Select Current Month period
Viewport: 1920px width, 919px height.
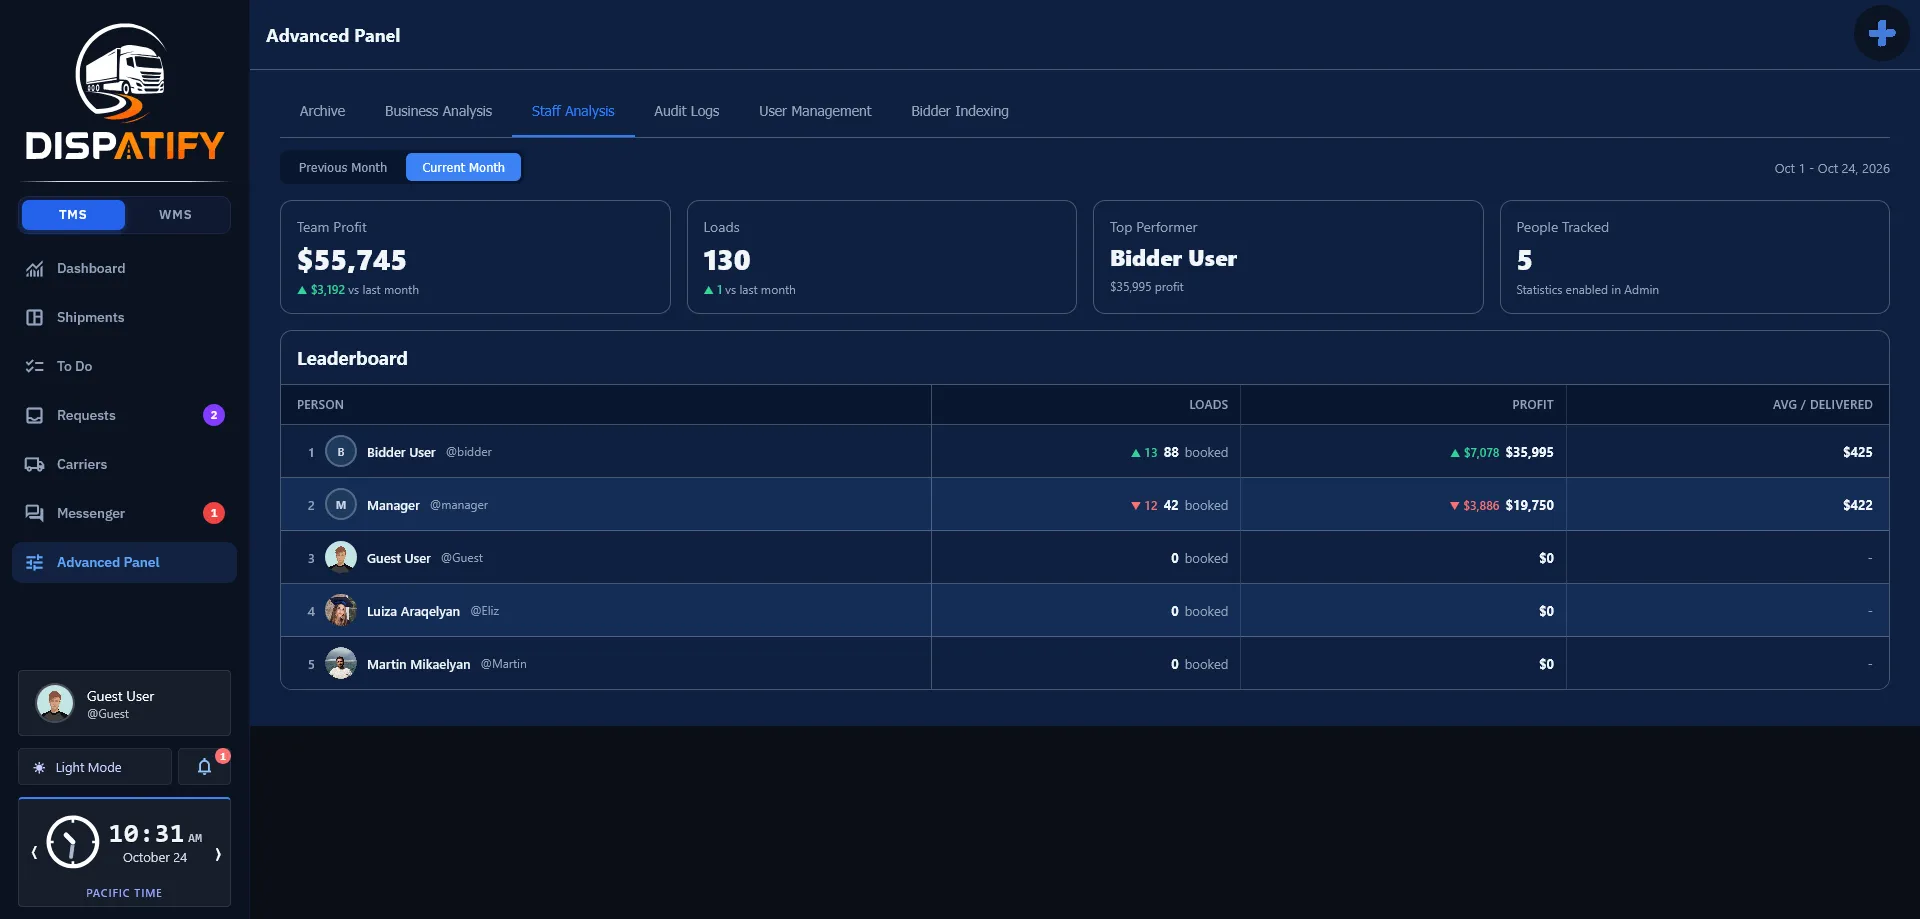coord(463,167)
